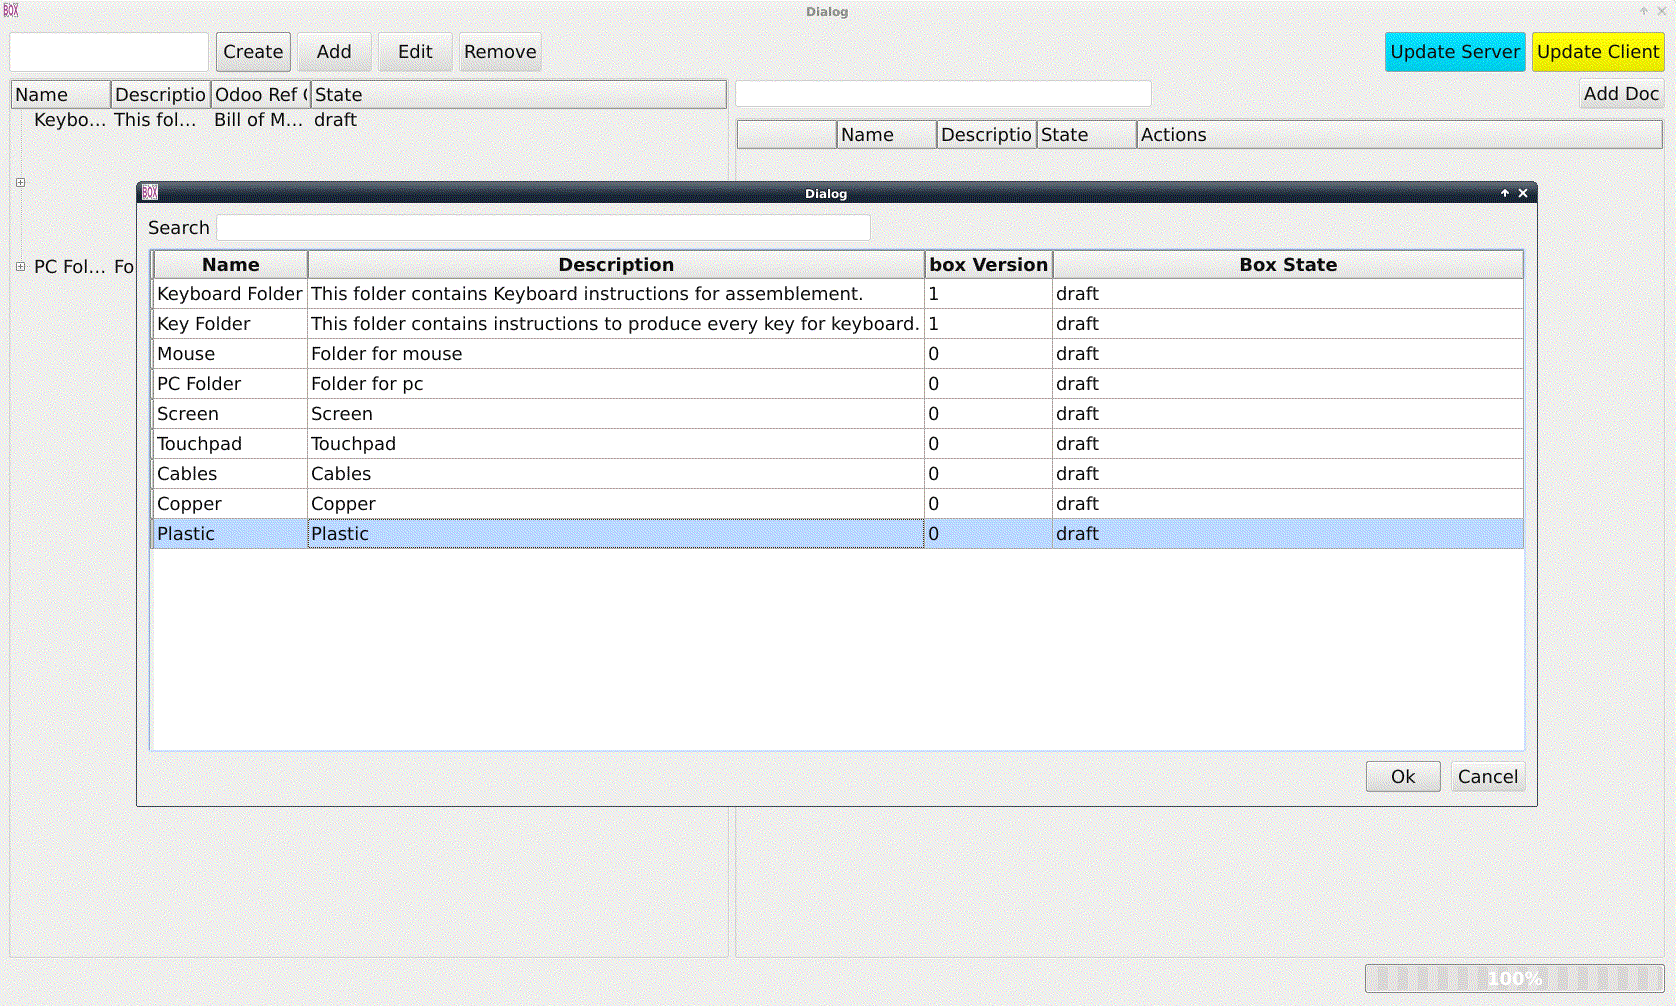Cancel the selection dialog
Screen dimensions: 1676x1006
tap(1487, 776)
